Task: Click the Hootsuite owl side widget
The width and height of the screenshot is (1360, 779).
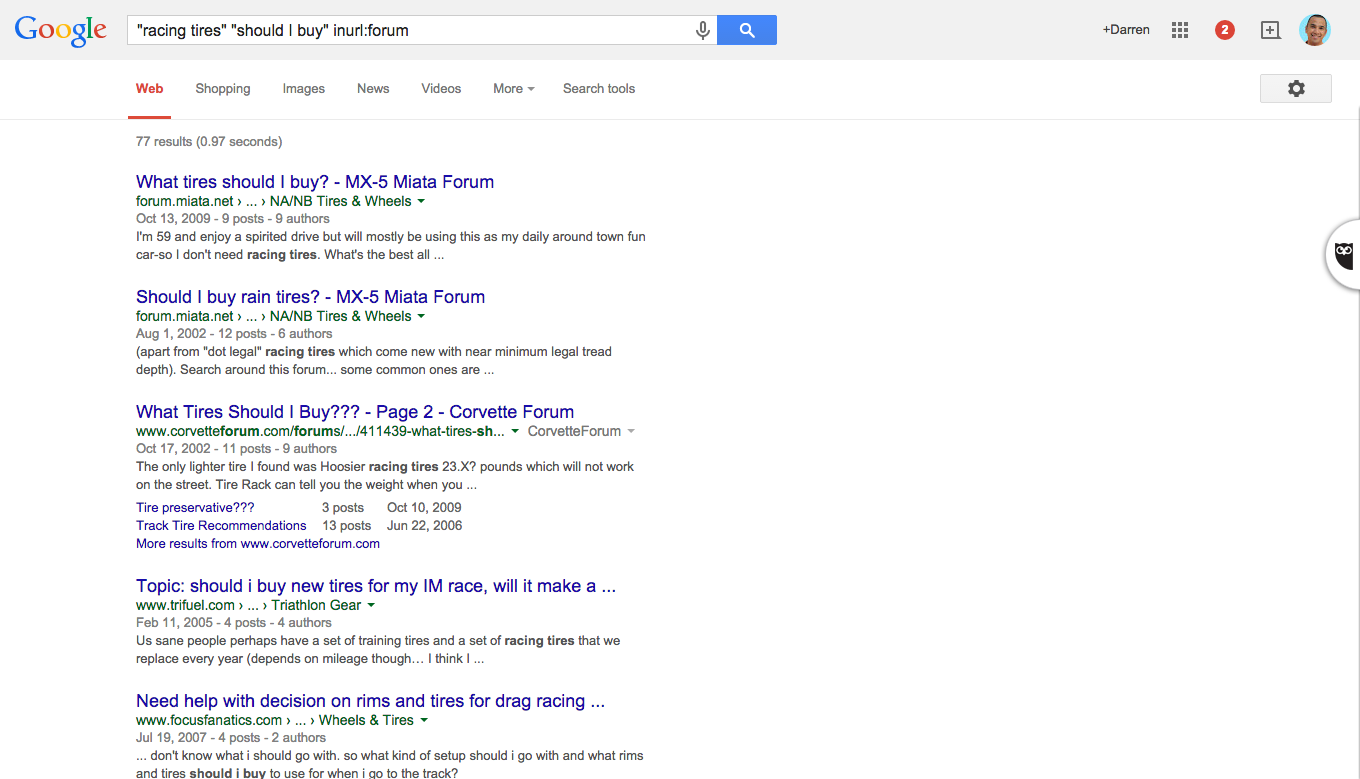Action: 1343,256
